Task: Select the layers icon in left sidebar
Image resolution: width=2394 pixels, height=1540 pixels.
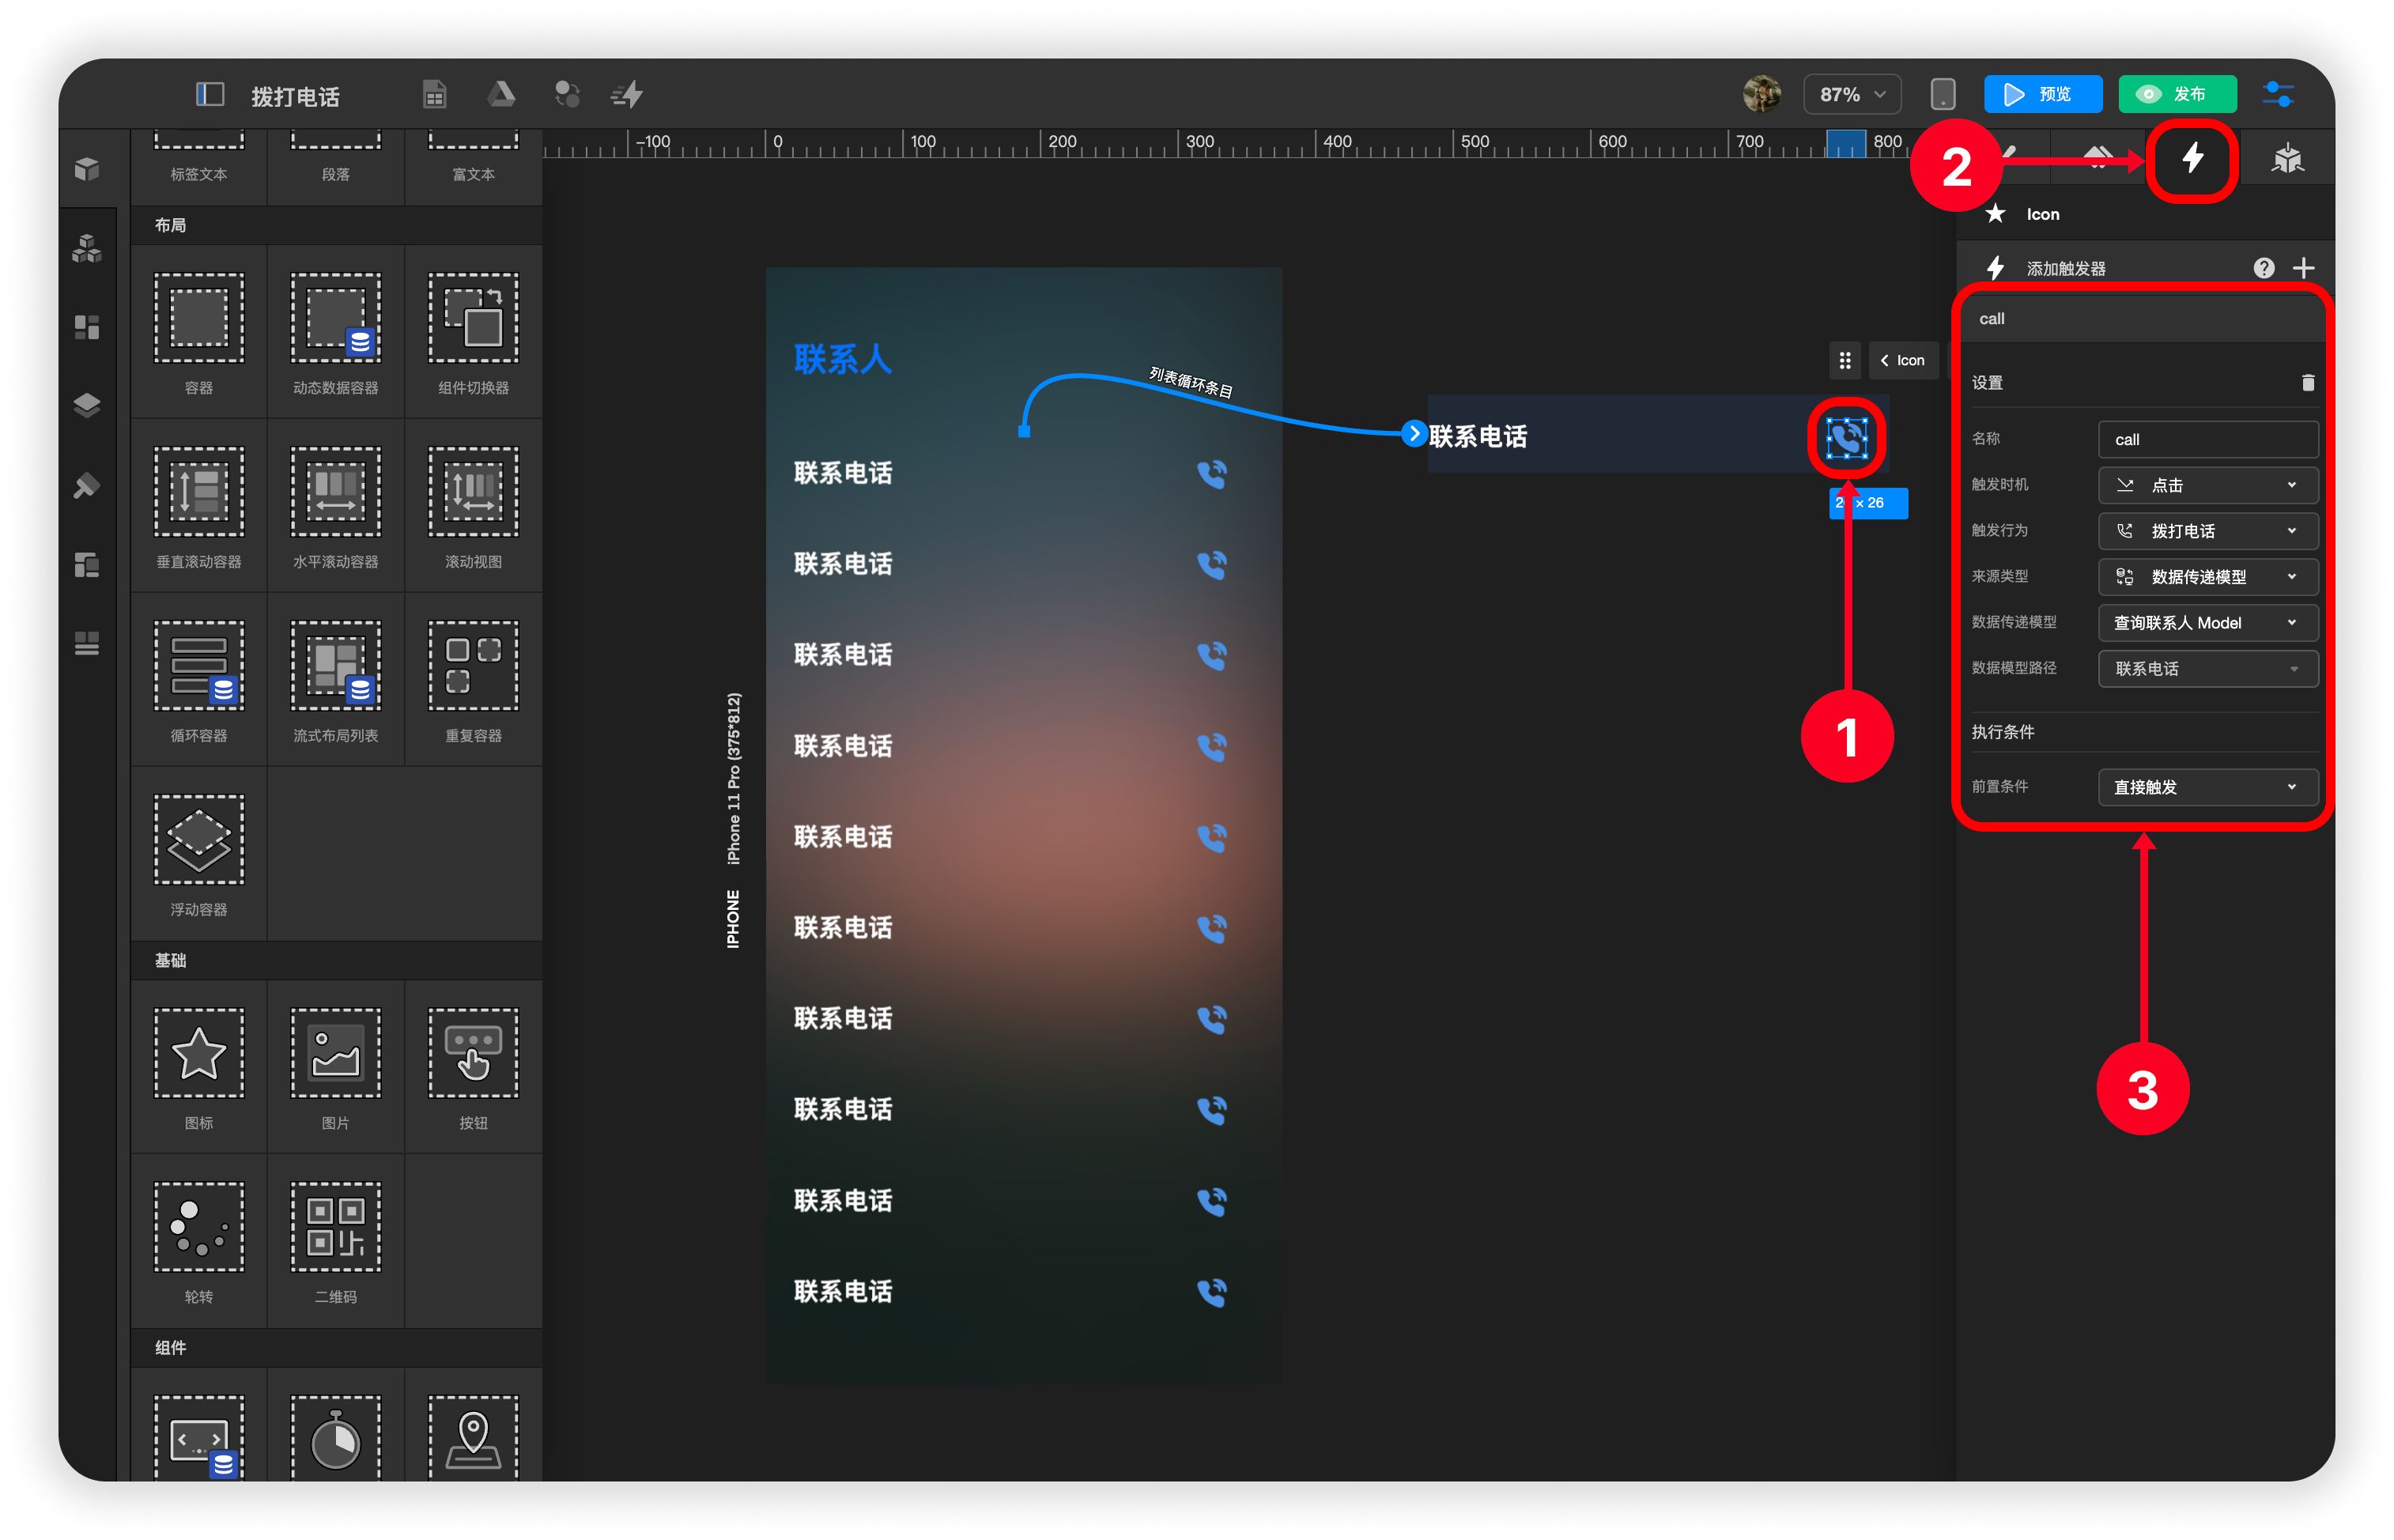Action: [x=87, y=405]
